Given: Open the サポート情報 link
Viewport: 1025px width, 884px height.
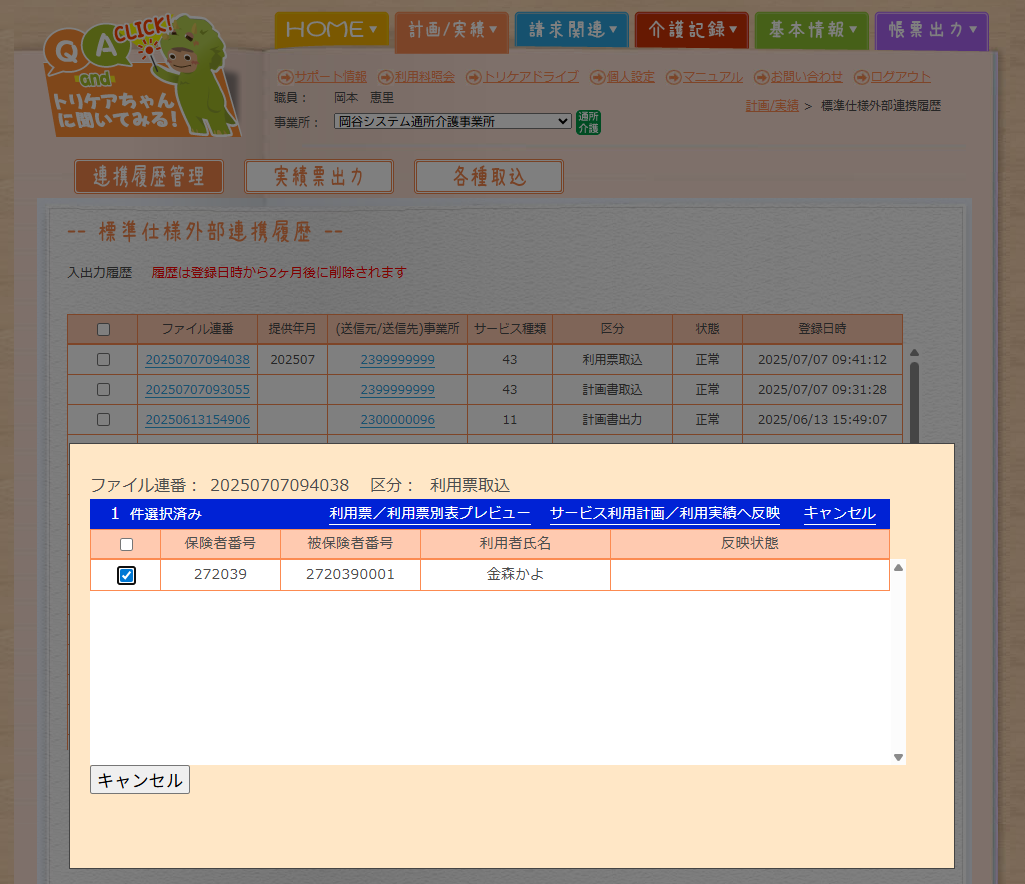Looking at the screenshot, I should [x=330, y=77].
